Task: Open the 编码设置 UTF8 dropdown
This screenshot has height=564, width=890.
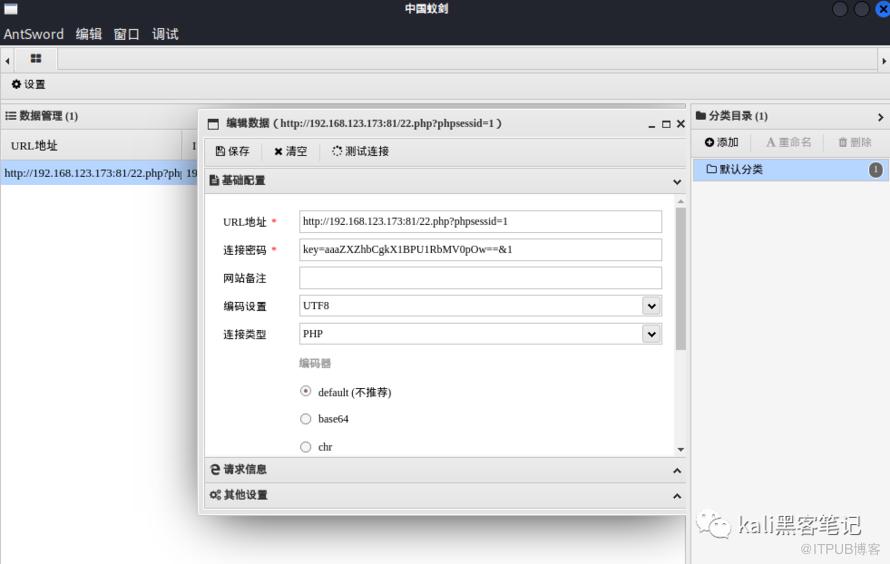Action: pyautogui.click(x=652, y=306)
